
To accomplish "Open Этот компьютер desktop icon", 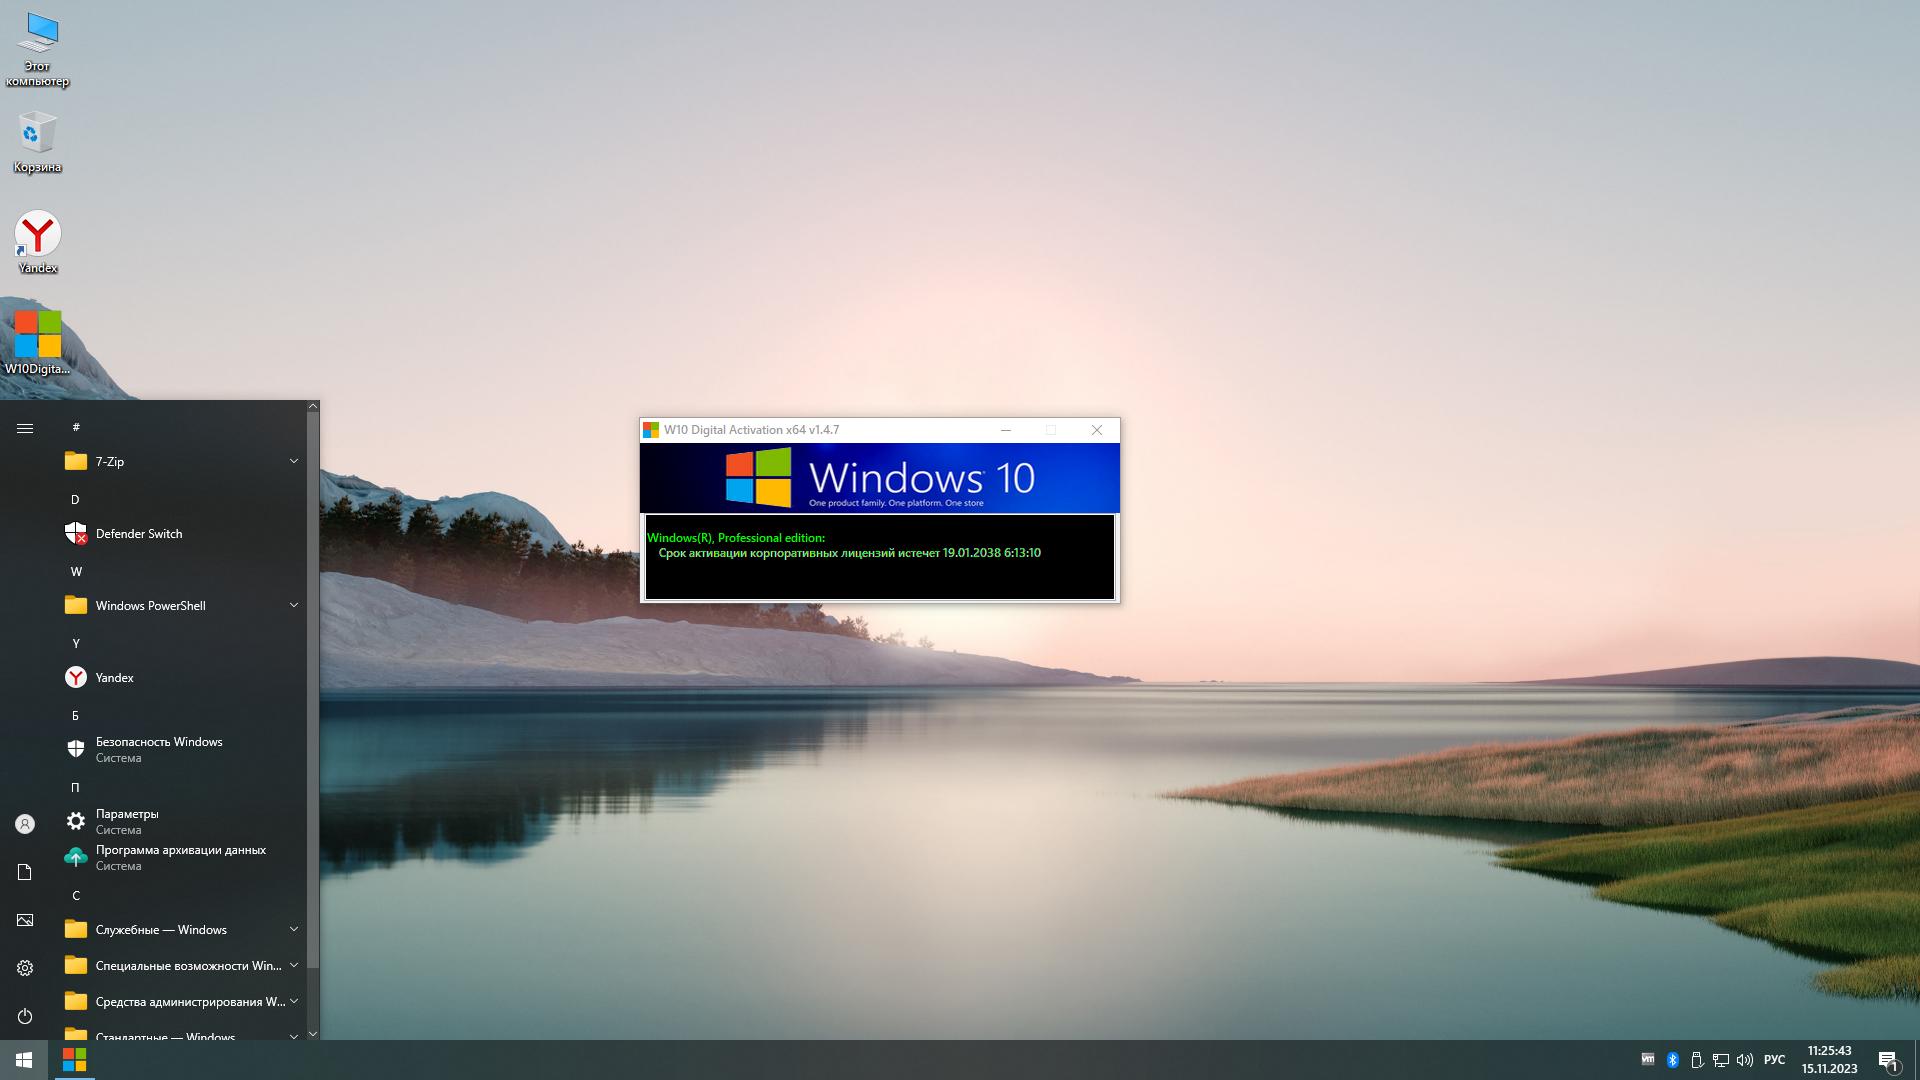I will 38,45.
